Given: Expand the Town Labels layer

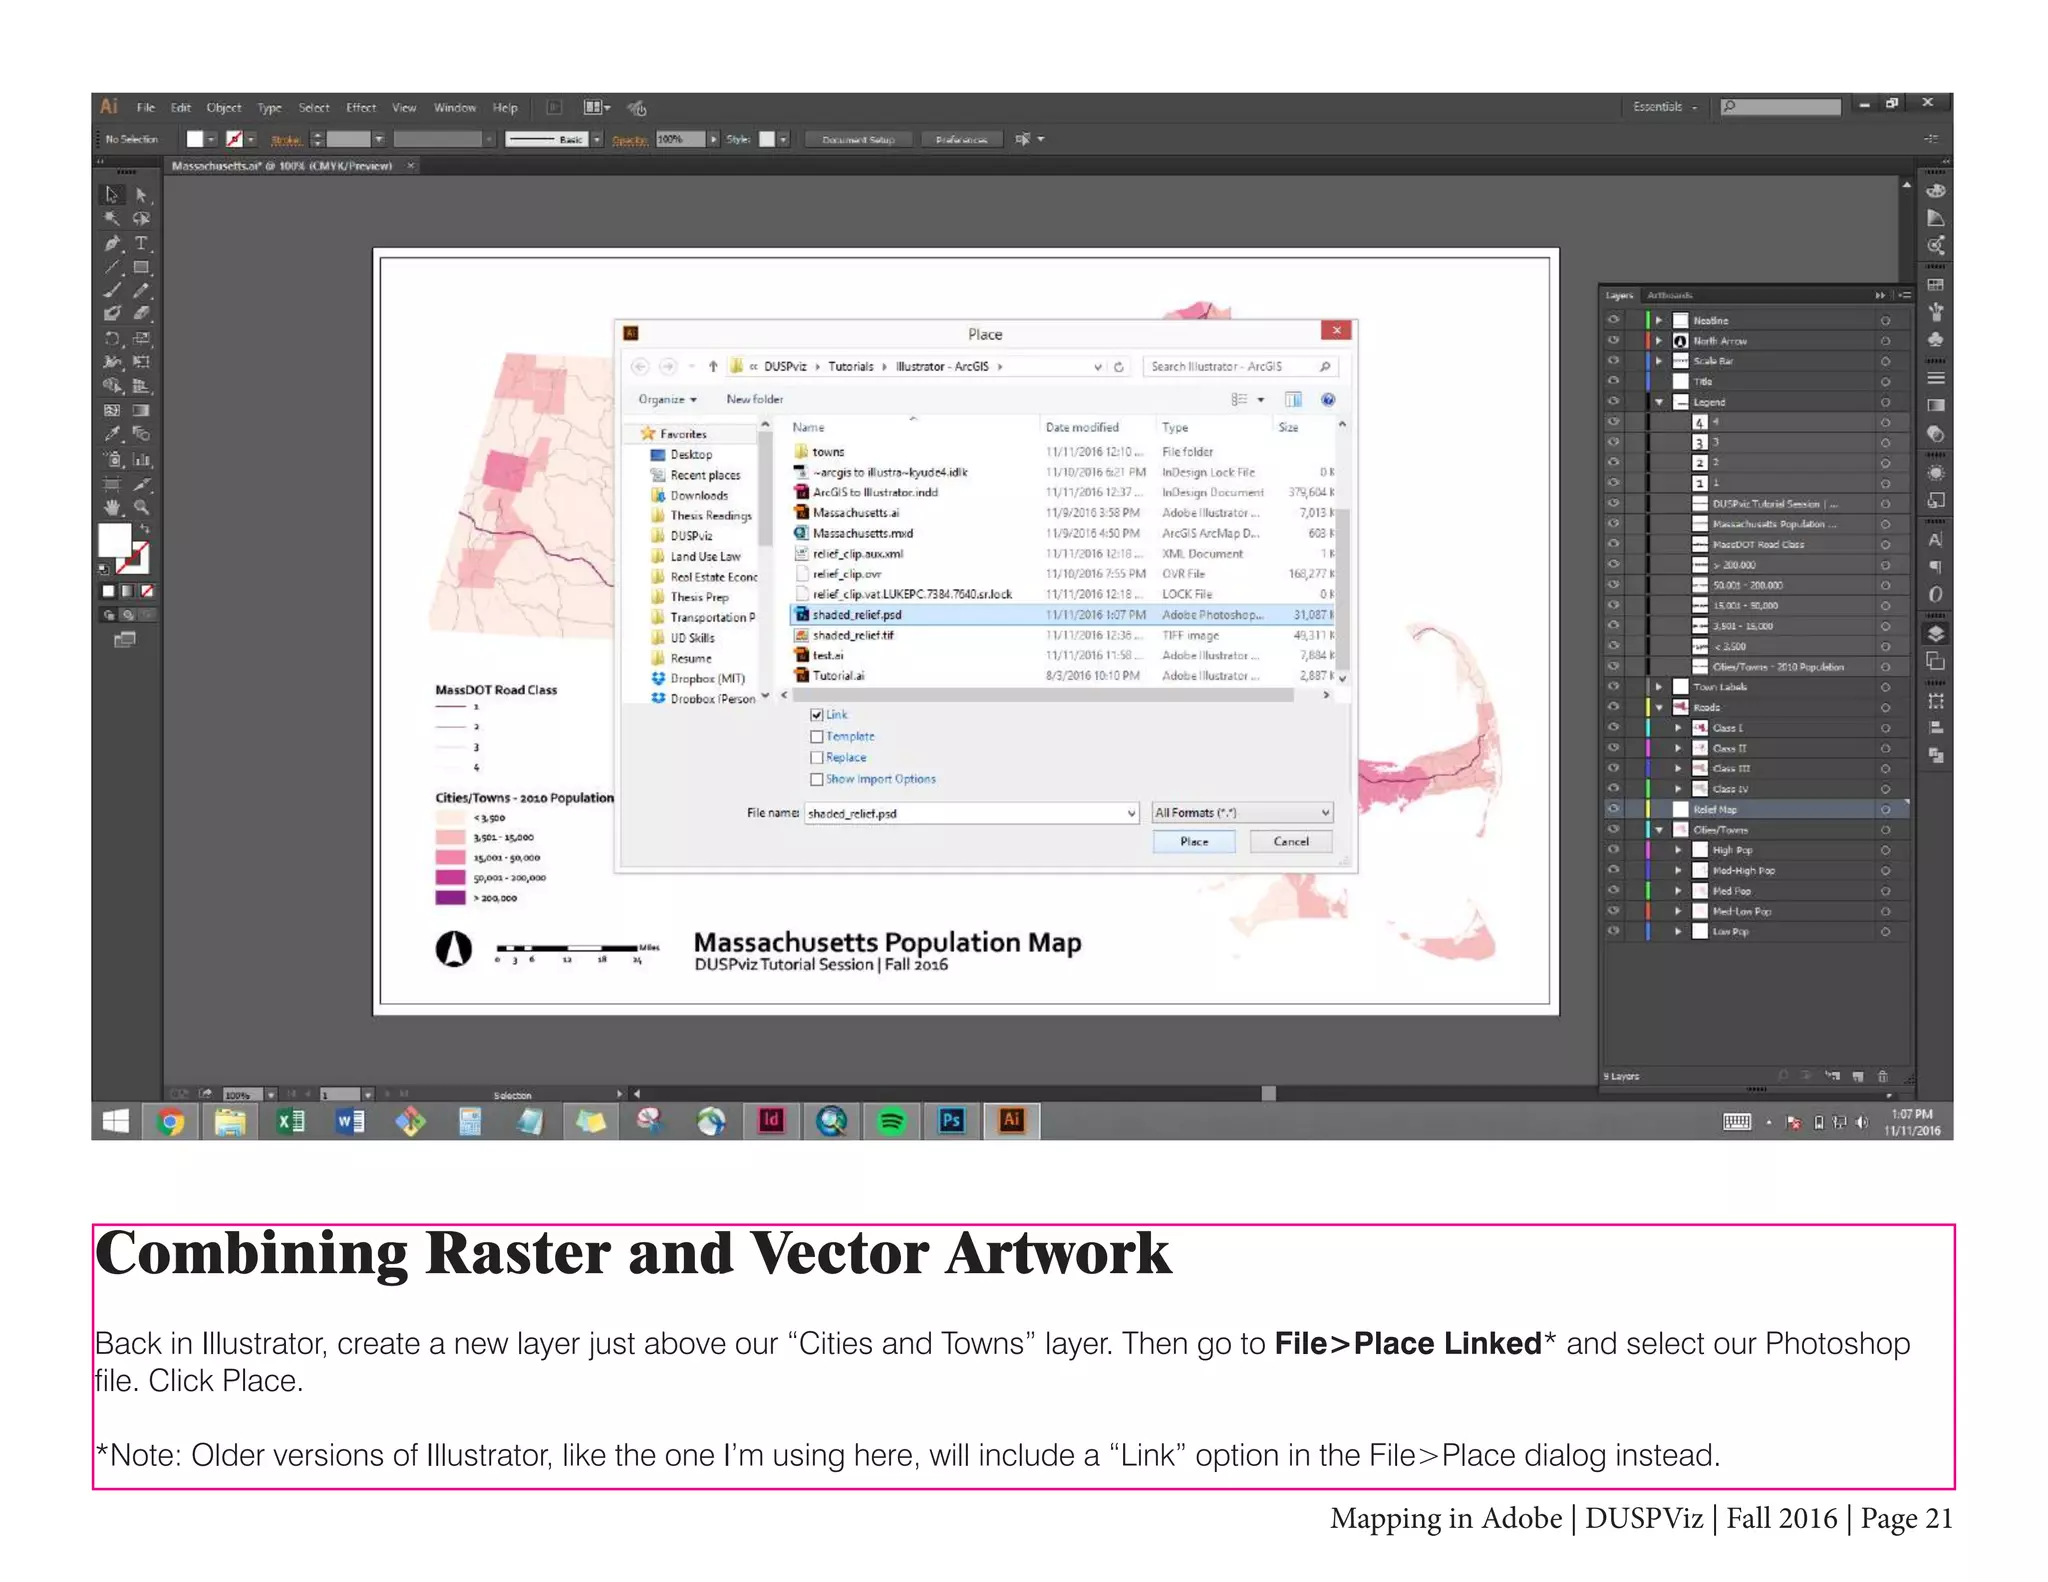Looking at the screenshot, I should point(1660,687).
